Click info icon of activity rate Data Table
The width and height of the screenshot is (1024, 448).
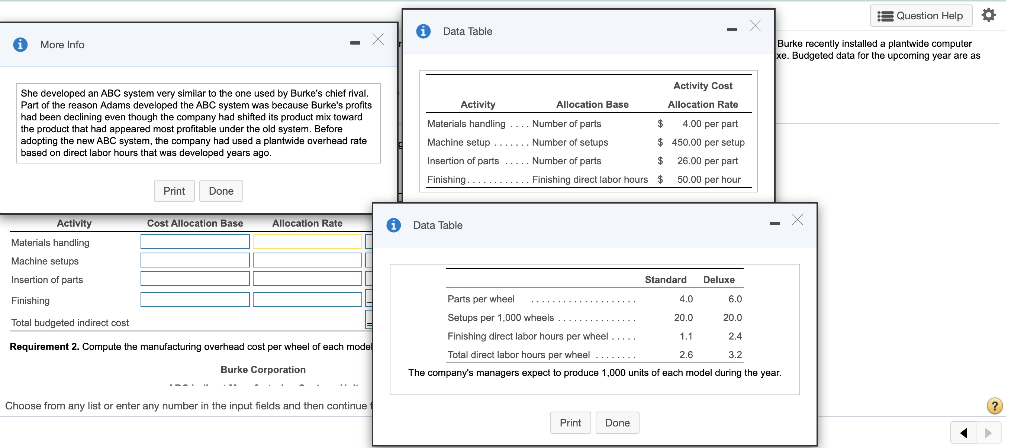click(x=424, y=31)
